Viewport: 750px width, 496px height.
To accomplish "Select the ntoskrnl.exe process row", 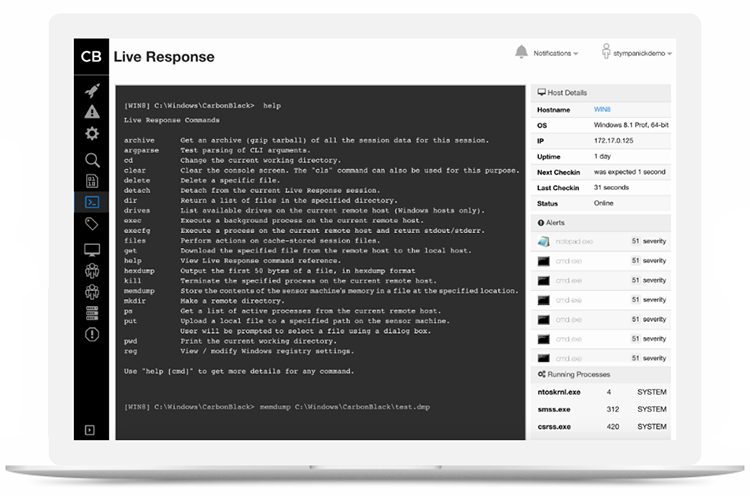I will 601,392.
